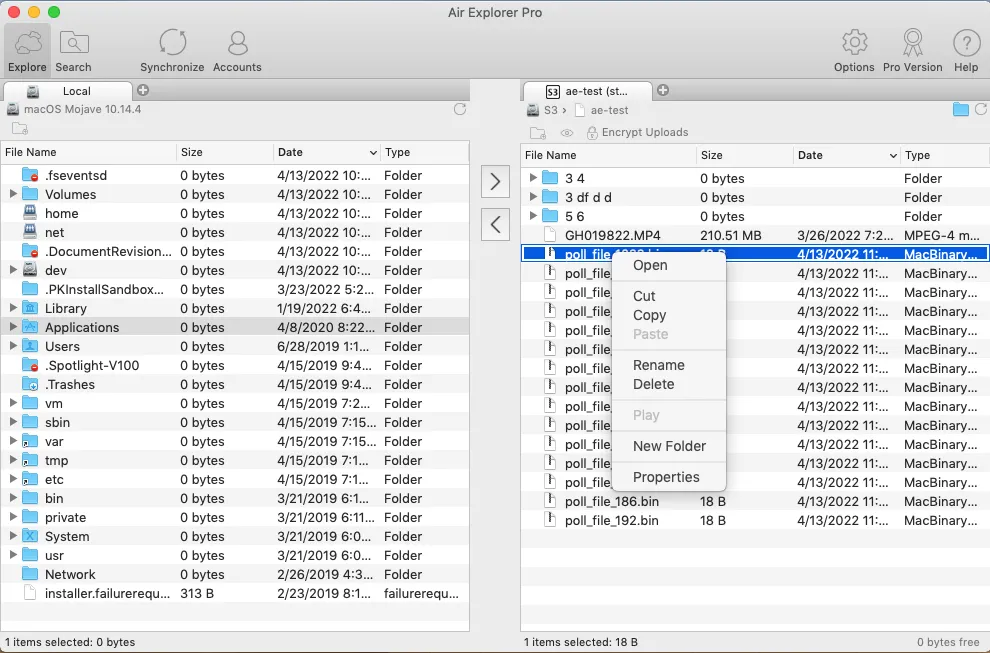
Task: Expand the '3 4' folder in S3 pane
Action: pyautogui.click(x=533, y=177)
